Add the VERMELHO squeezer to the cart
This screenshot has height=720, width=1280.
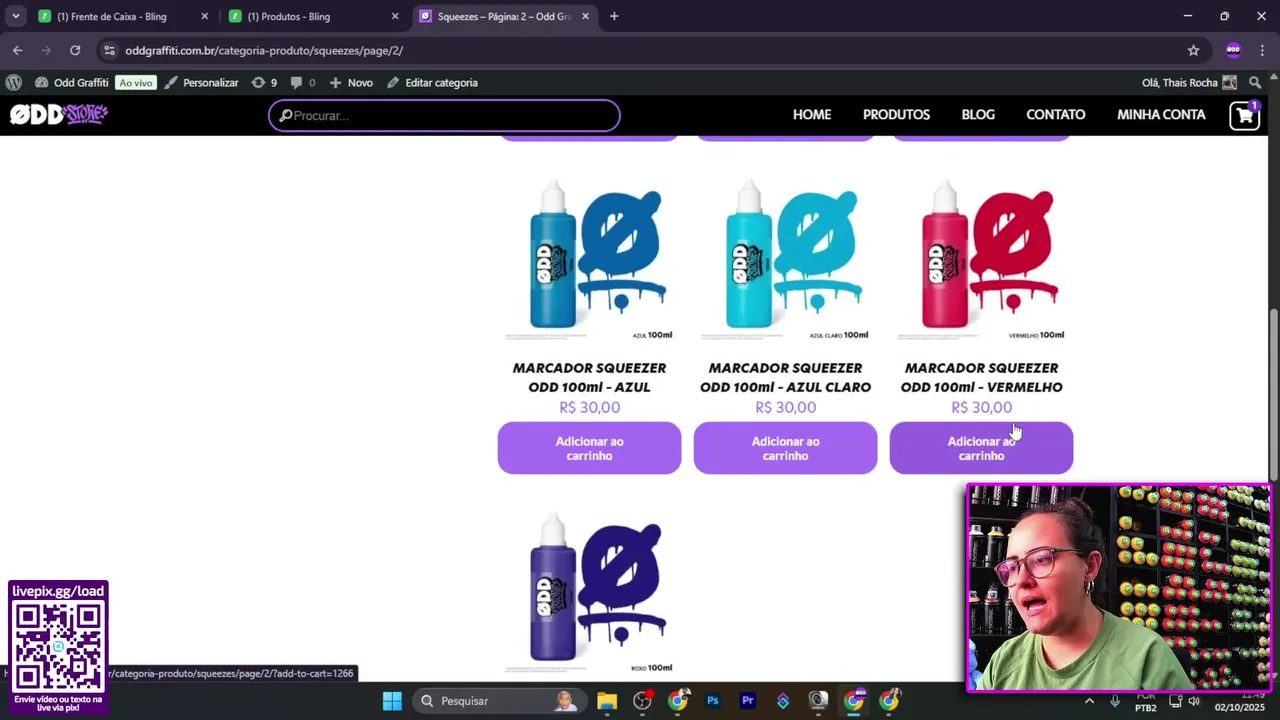[x=981, y=448]
